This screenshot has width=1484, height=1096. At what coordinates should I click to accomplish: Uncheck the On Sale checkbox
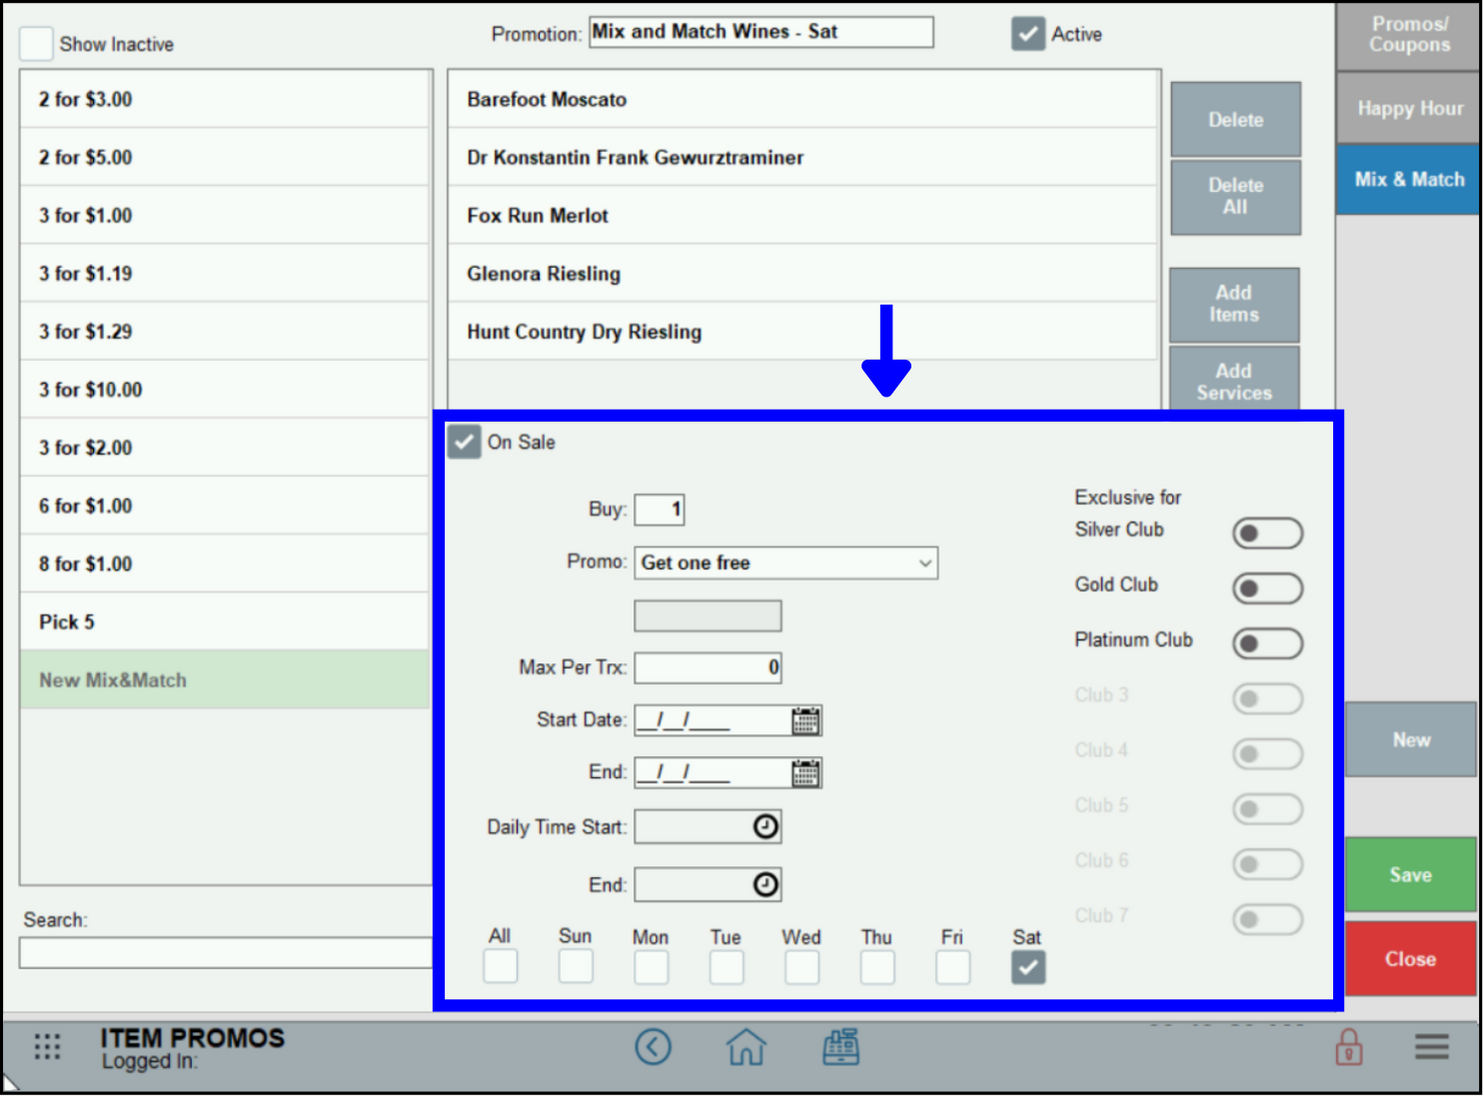click(463, 441)
